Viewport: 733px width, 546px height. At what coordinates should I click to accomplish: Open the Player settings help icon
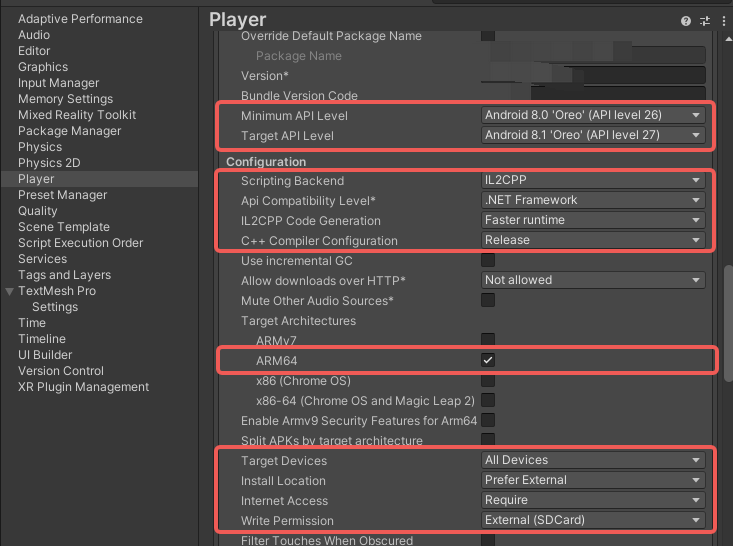point(685,21)
